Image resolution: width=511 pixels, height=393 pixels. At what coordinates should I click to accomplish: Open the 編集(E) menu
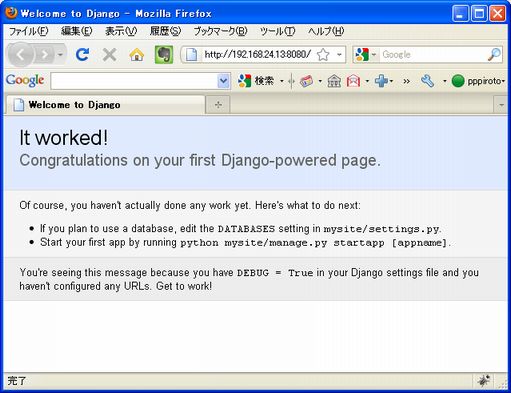(77, 31)
